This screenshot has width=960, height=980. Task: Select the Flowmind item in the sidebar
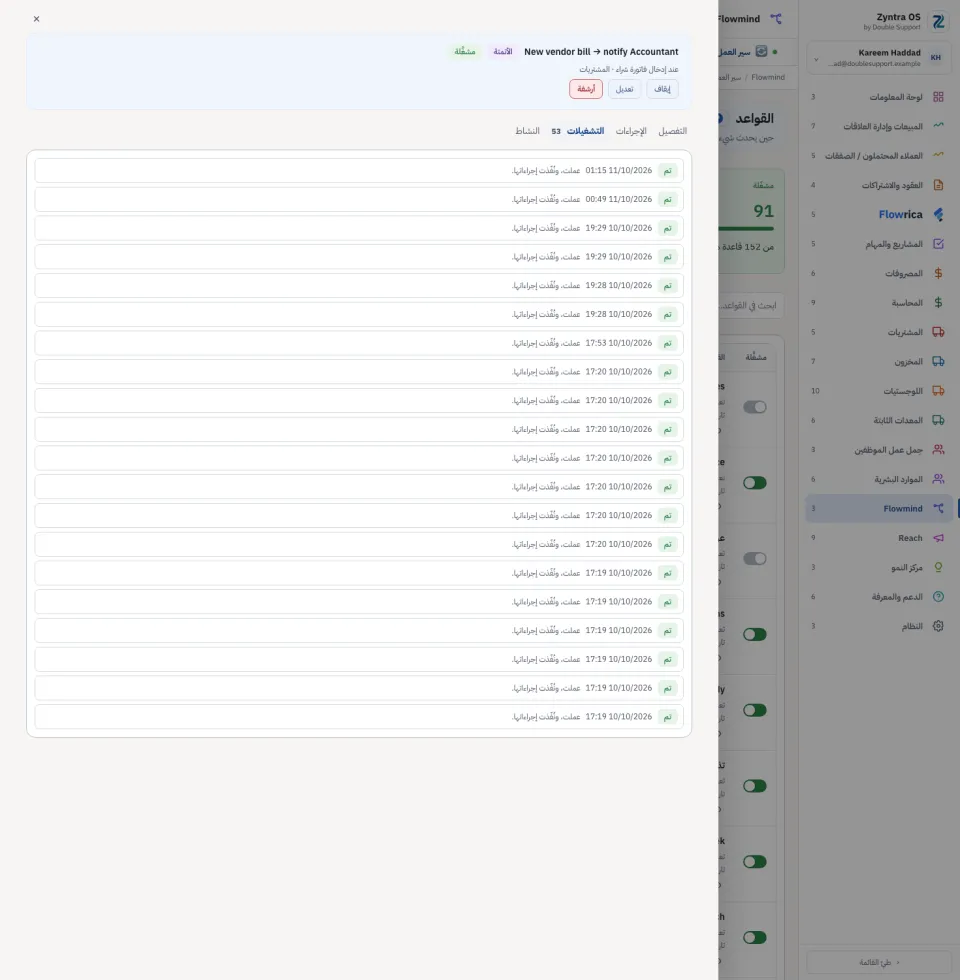point(879,508)
